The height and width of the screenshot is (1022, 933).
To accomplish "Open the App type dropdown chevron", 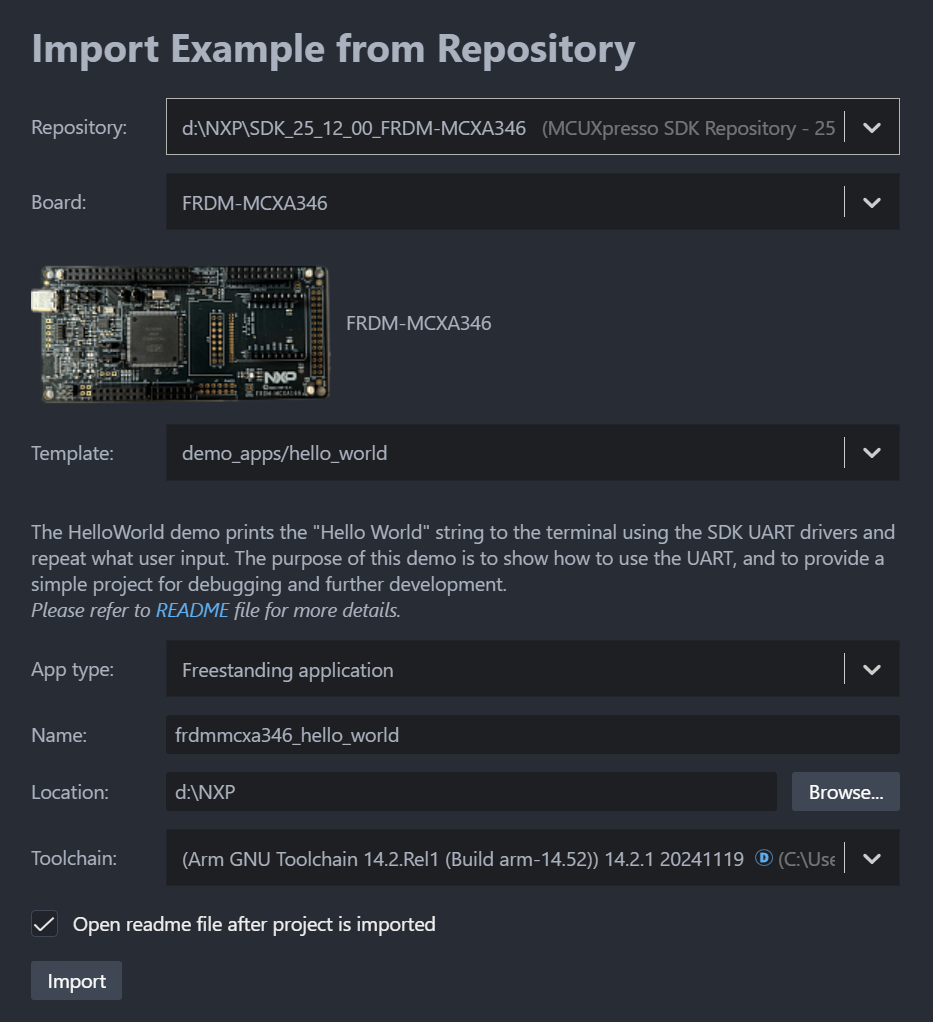I will coord(872,669).
